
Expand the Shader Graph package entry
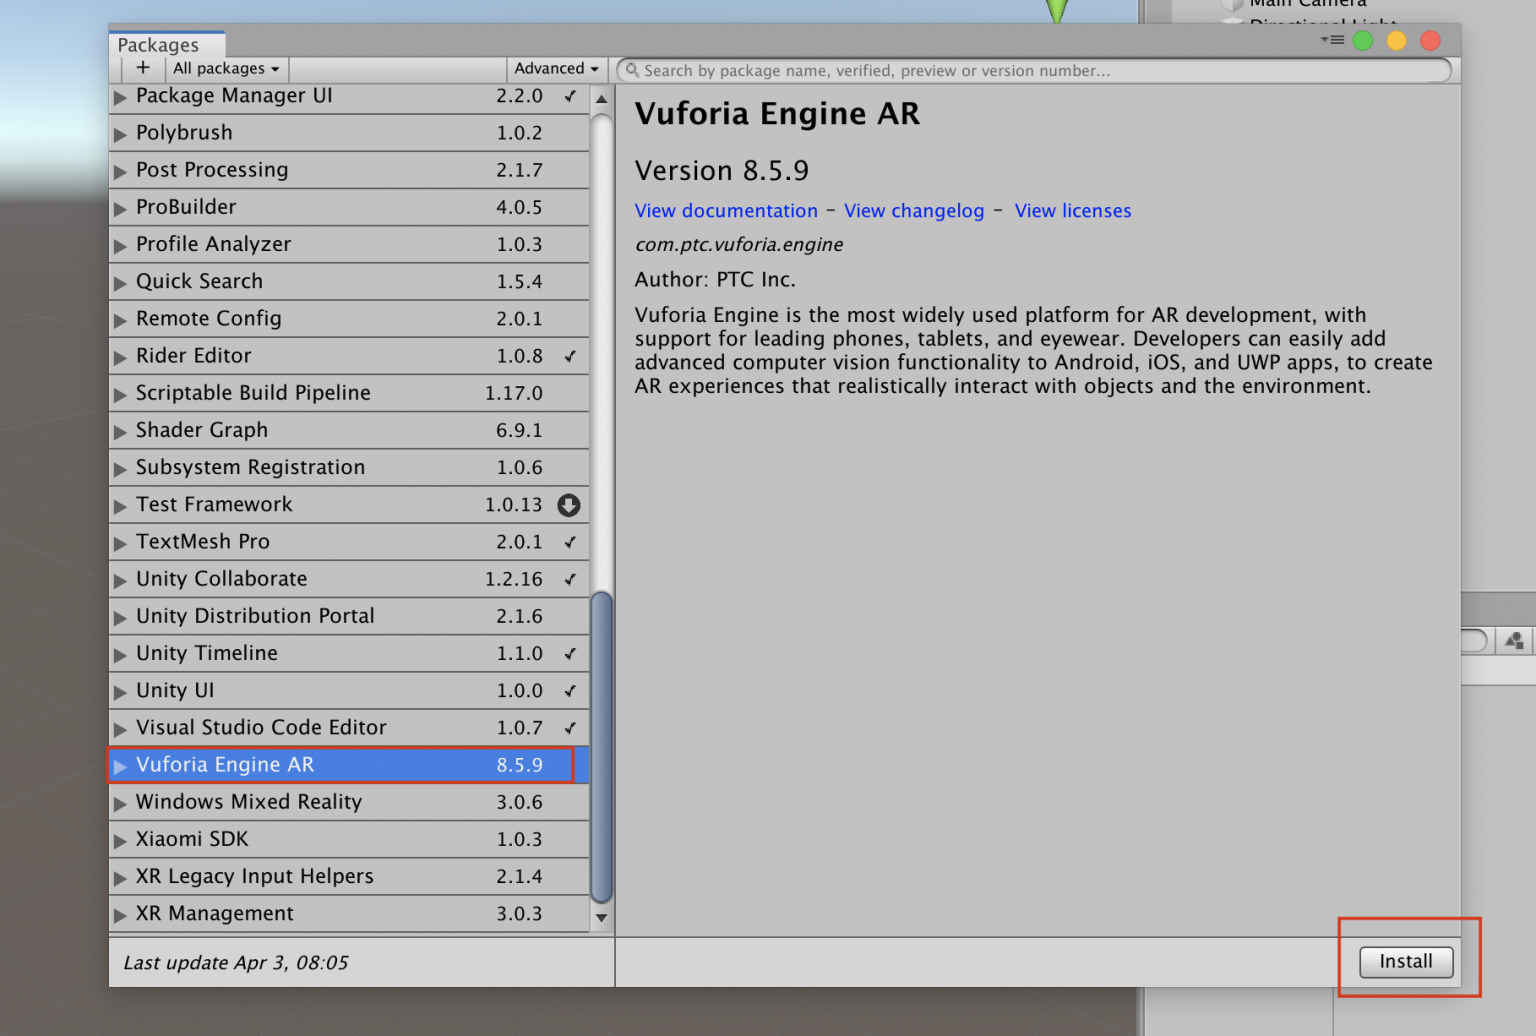click(120, 430)
